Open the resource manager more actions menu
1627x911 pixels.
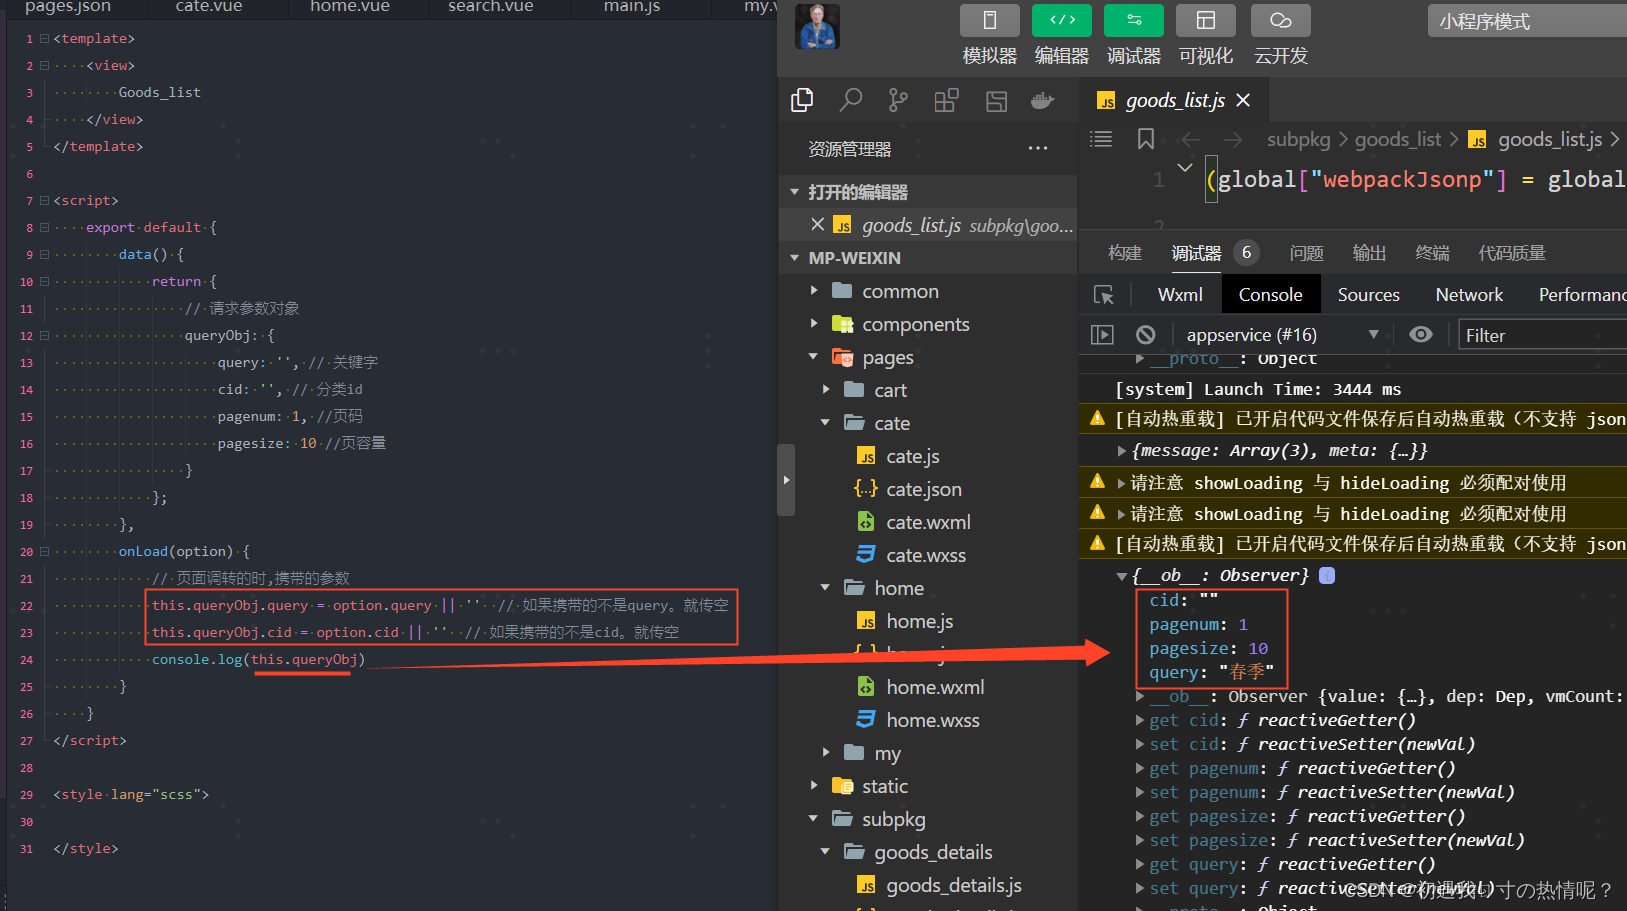pos(1038,149)
